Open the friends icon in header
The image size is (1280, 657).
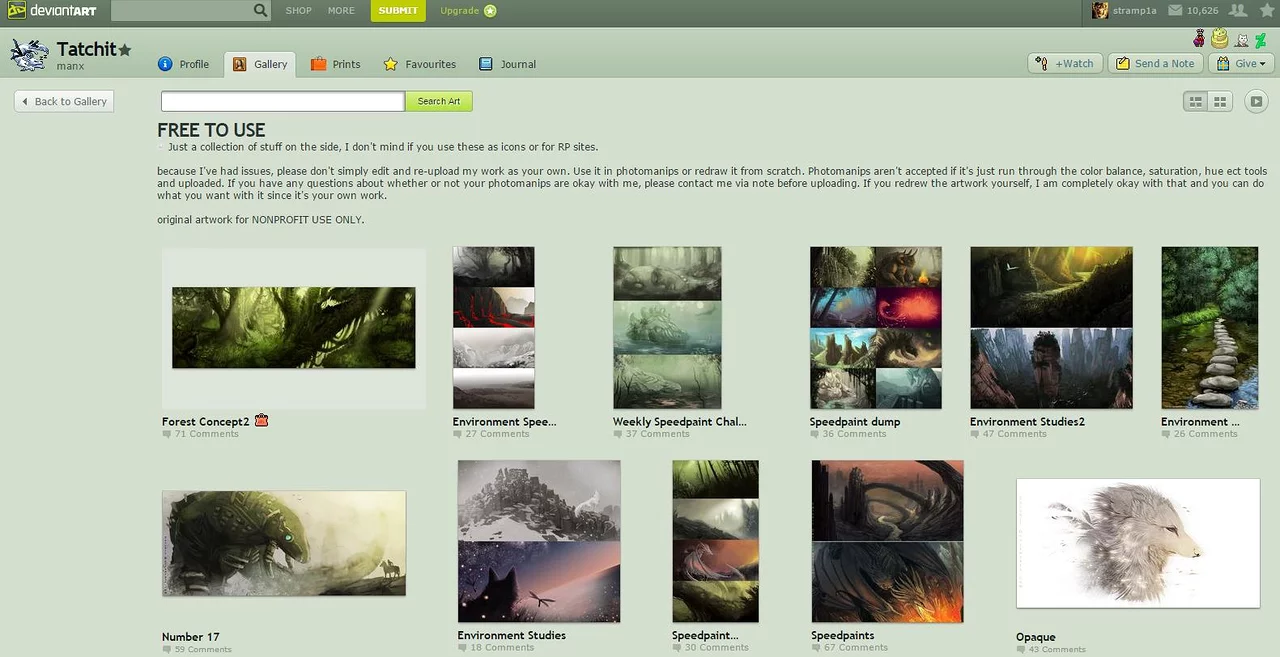1237,11
